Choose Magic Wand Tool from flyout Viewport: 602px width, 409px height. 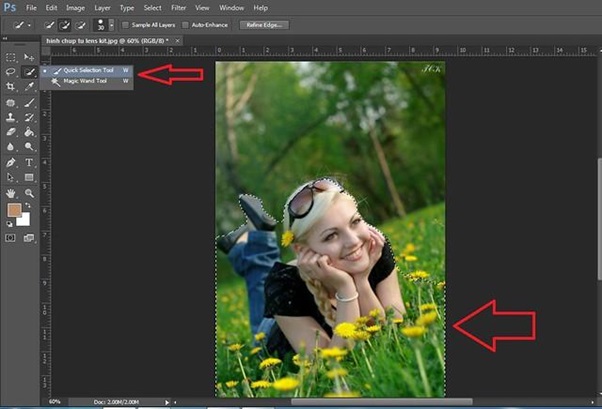[x=87, y=81]
